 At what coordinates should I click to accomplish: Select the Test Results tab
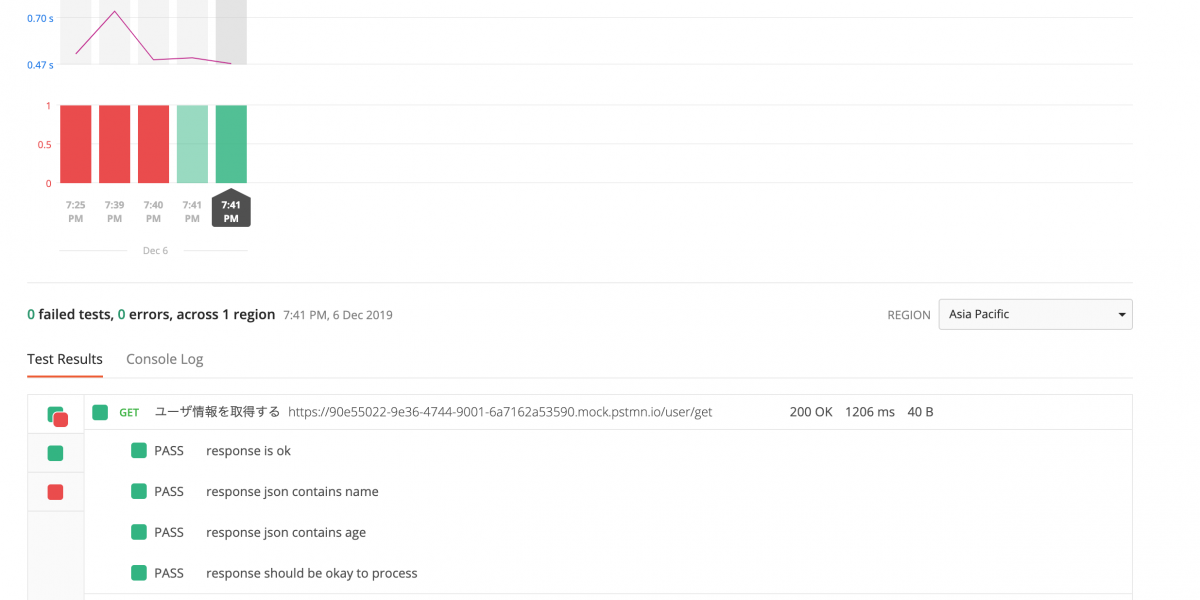click(x=65, y=359)
